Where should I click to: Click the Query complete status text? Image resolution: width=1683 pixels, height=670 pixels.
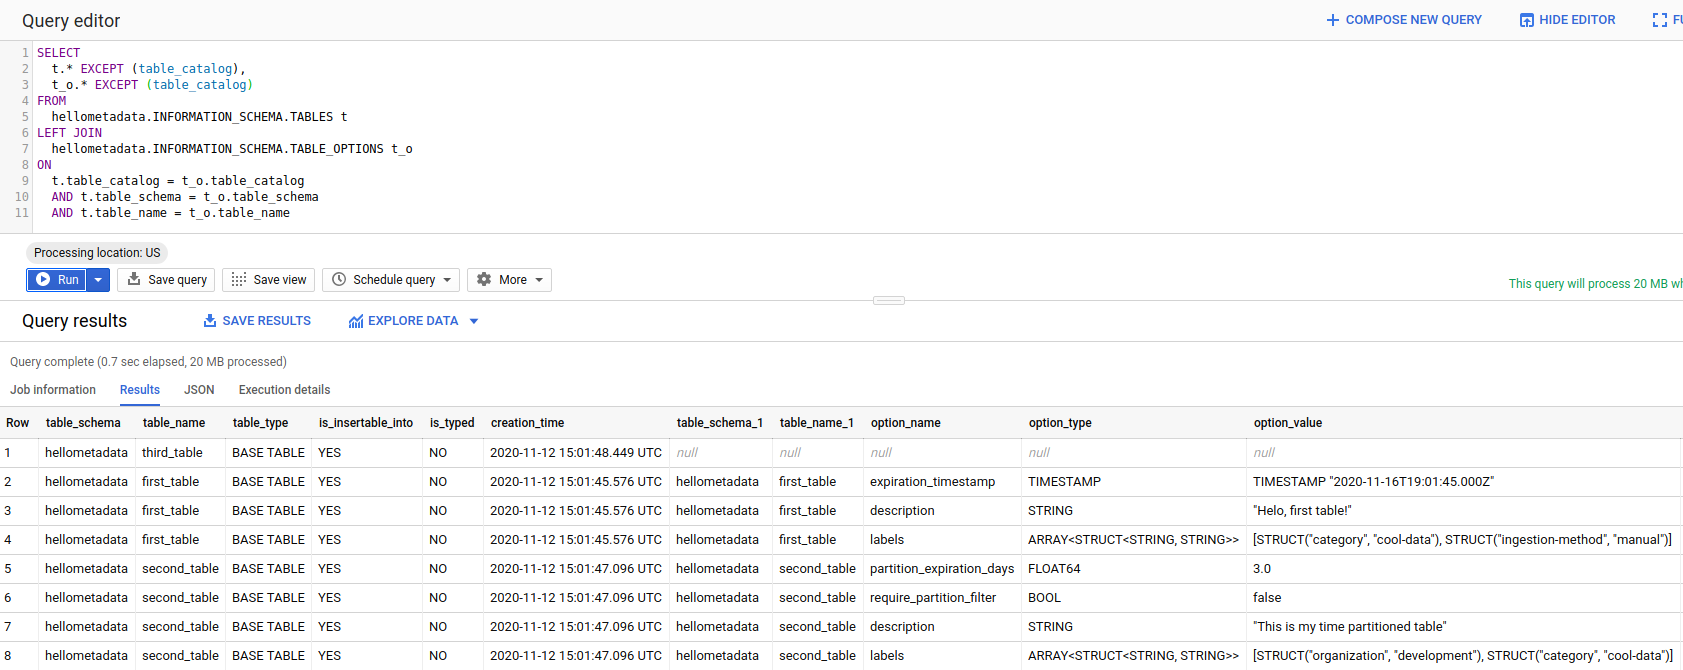[148, 362]
